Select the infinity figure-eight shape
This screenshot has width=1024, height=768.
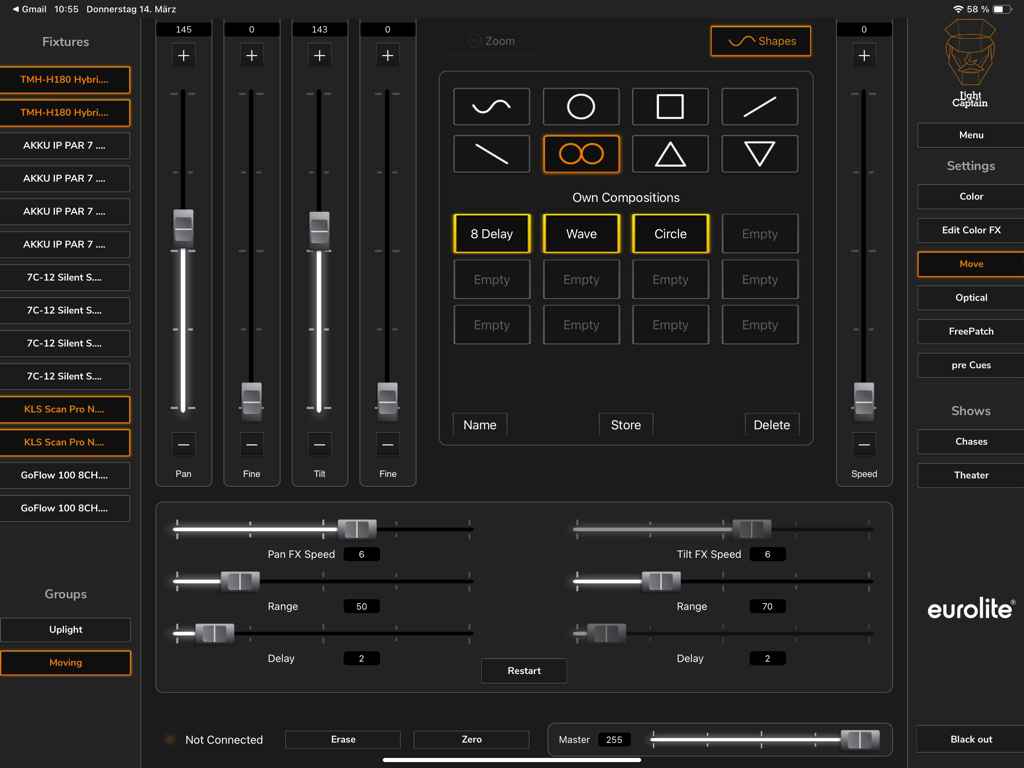[x=581, y=155]
